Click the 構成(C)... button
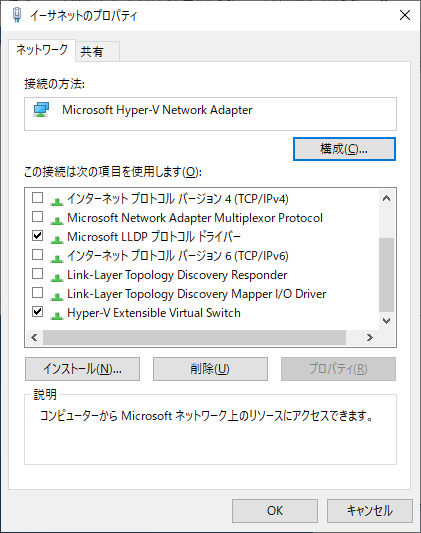This screenshot has height=533, width=421. coord(344,149)
